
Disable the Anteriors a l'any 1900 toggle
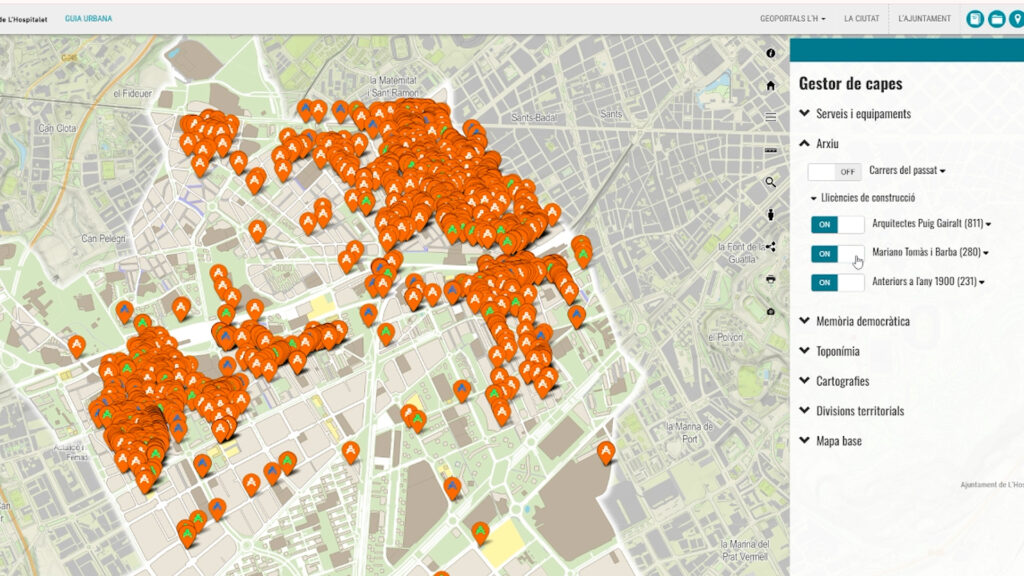click(837, 283)
